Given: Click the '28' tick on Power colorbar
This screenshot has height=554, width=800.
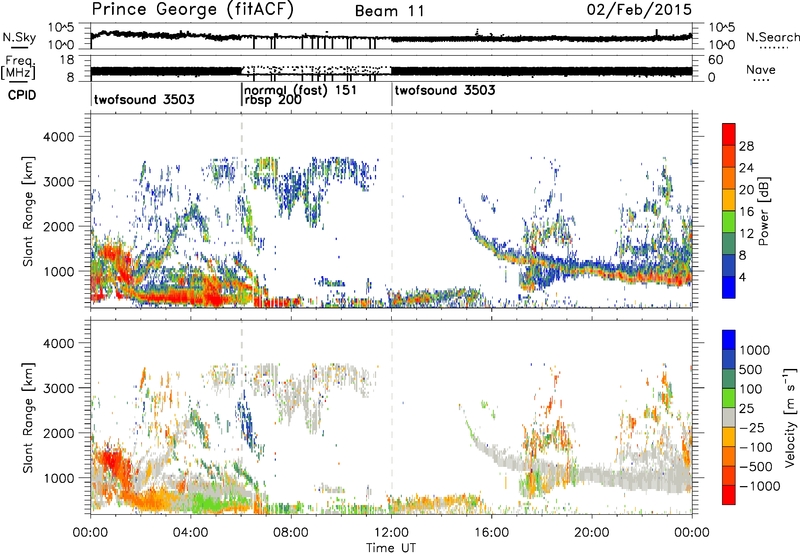Looking at the screenshot, I should (746, 146).
